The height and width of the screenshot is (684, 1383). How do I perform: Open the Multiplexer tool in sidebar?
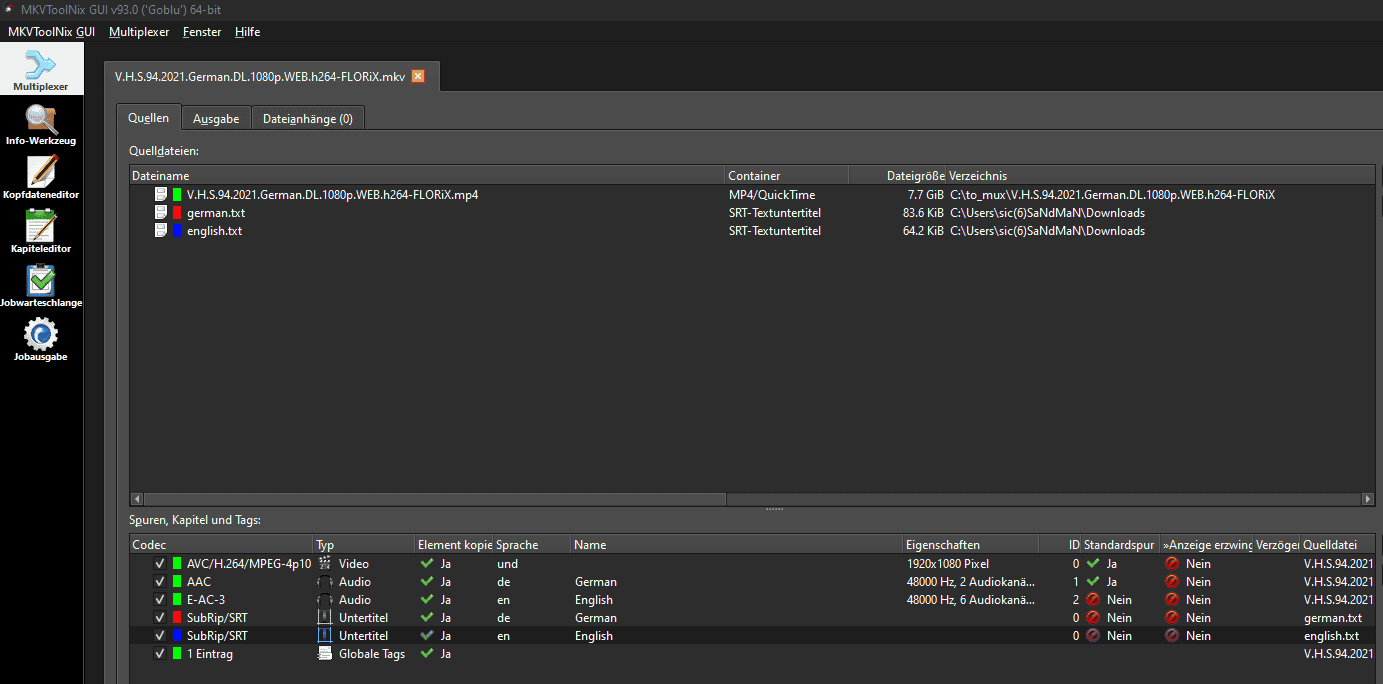pyautogui.click(x=41, y=70)
